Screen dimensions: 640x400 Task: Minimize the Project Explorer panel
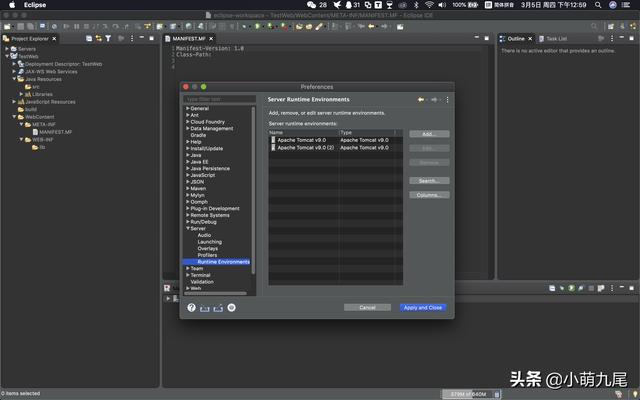(x=142, y=38)
